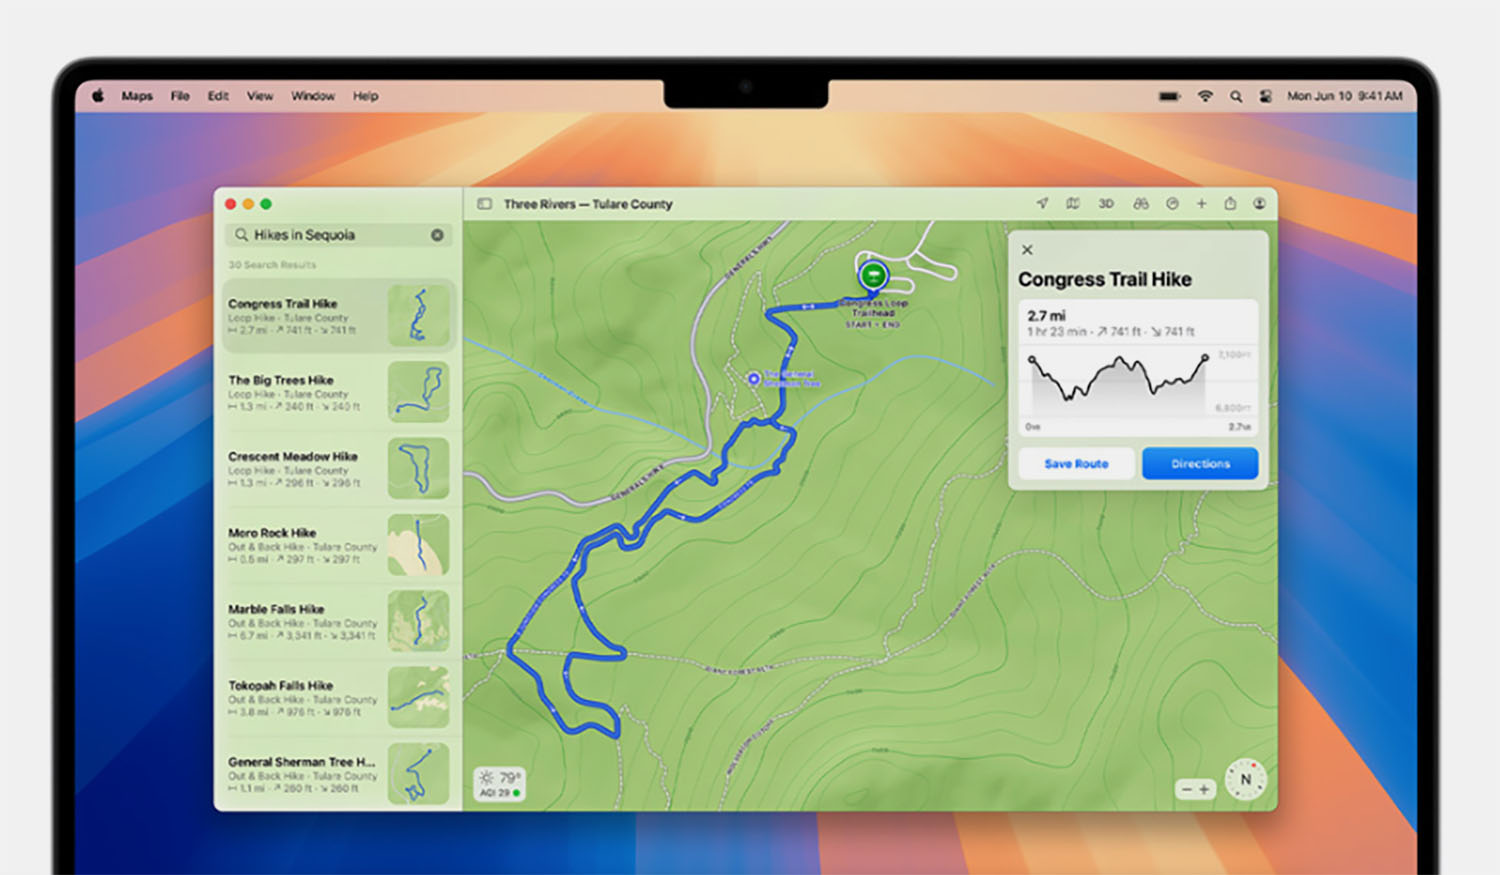
Task: Click the 2.7 mi distance in the card
Action: [x=1046, y=315]
